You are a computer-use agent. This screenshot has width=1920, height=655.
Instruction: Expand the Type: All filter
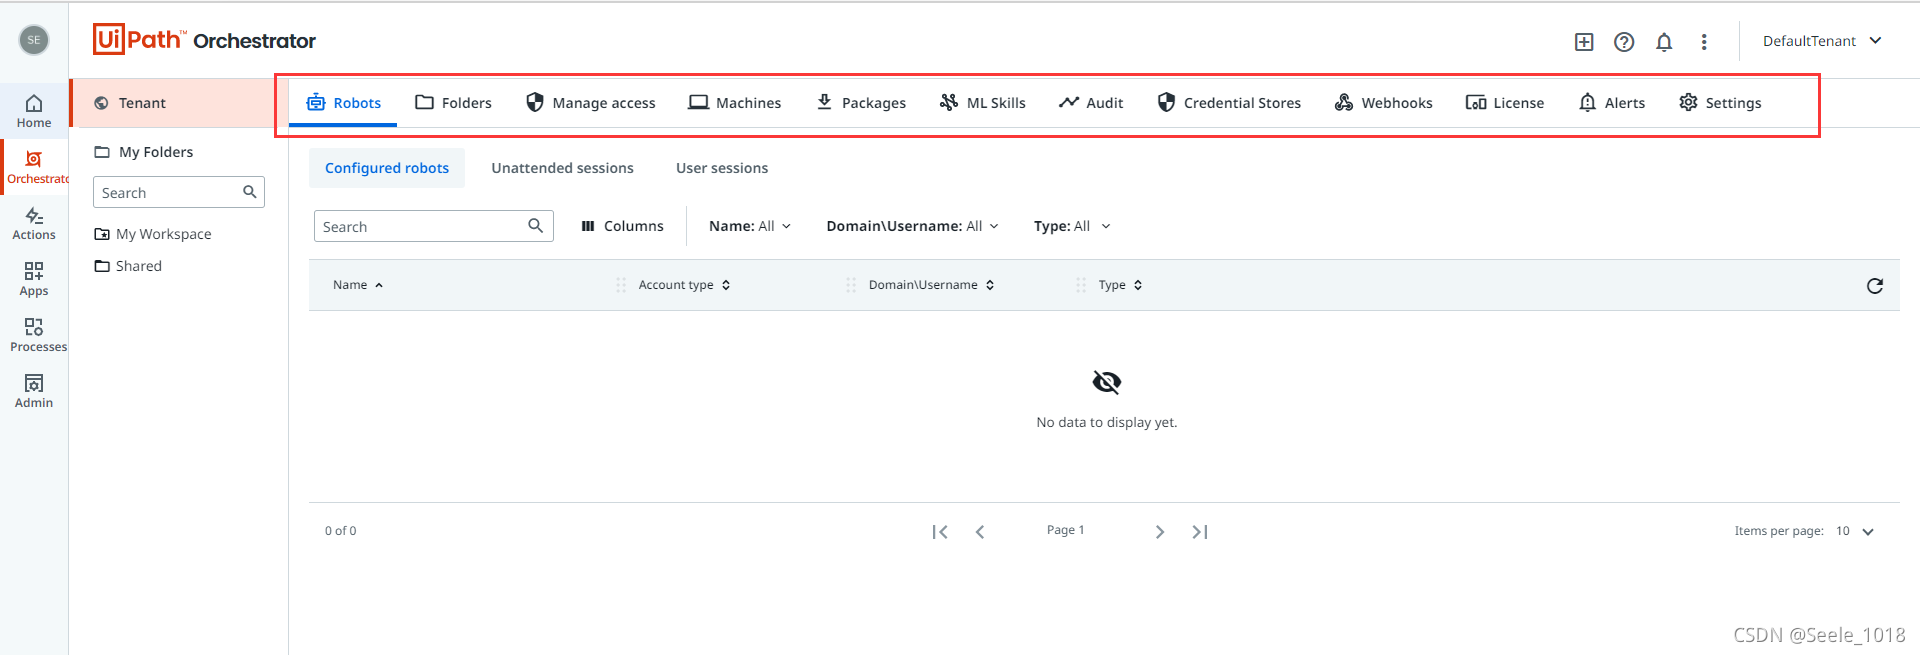[1072, 226]
